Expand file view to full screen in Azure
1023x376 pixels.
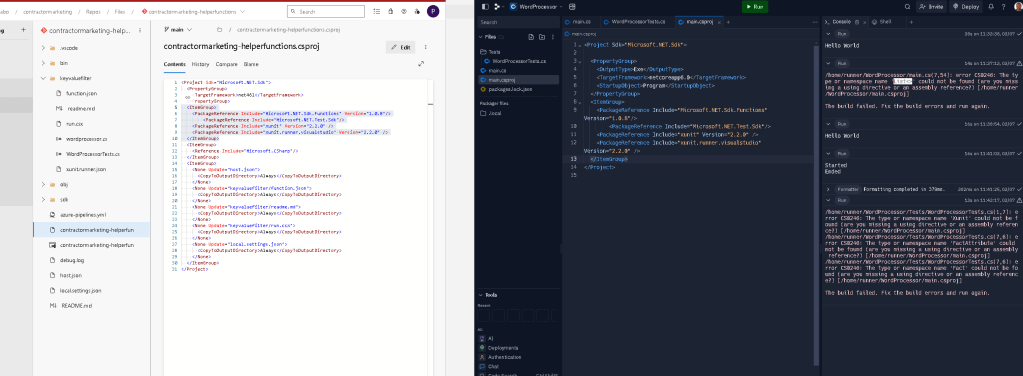(421, 64)
